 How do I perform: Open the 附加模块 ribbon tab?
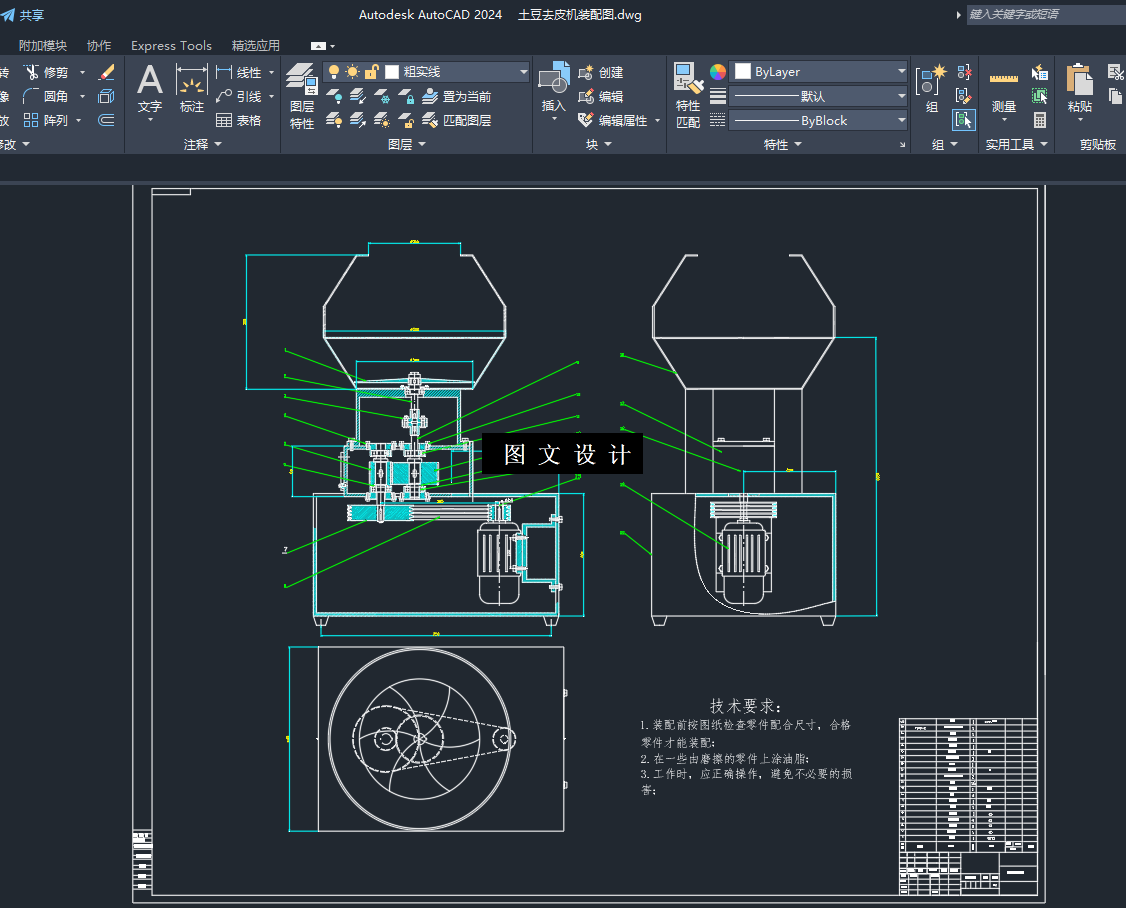tap(42, 45)
